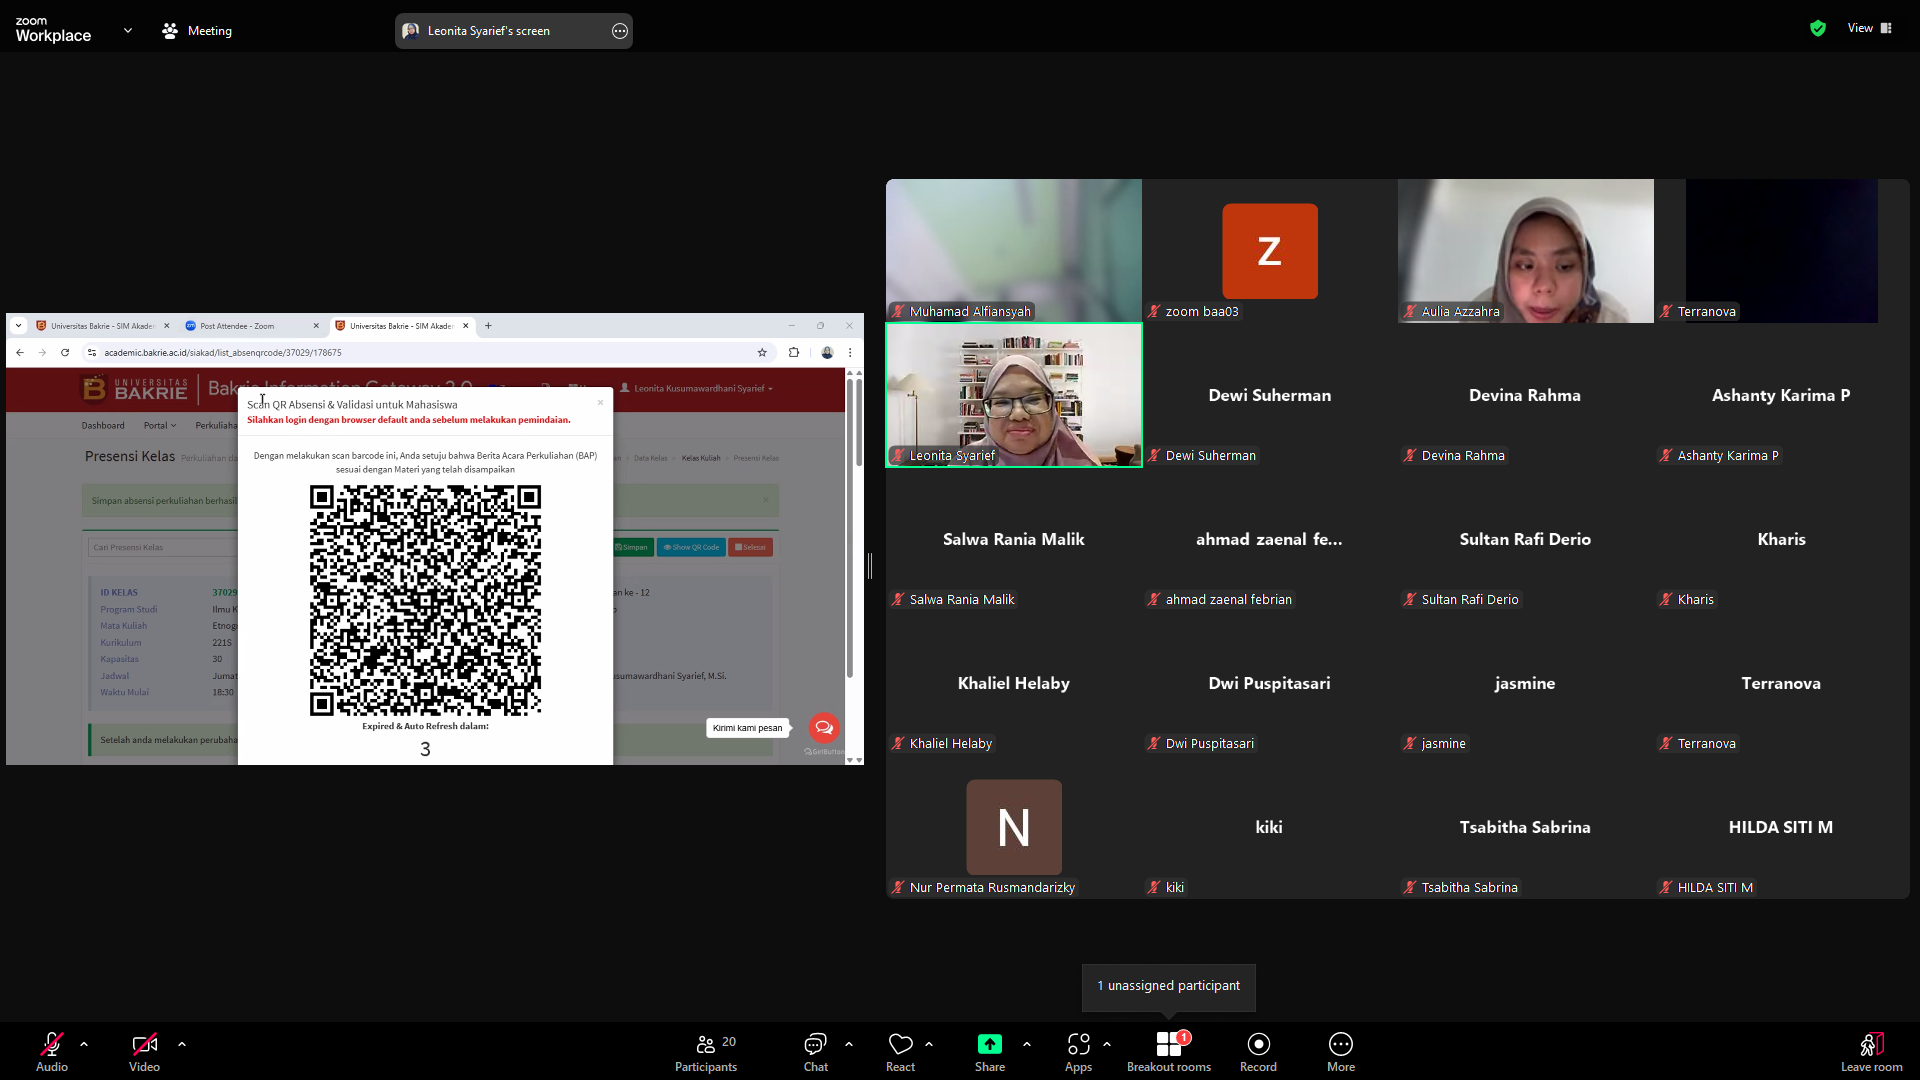Viewport: 1920px width, 1080px height.
Task: Select the HILDA SITI M participant tile
Action: pos(1782,827)
